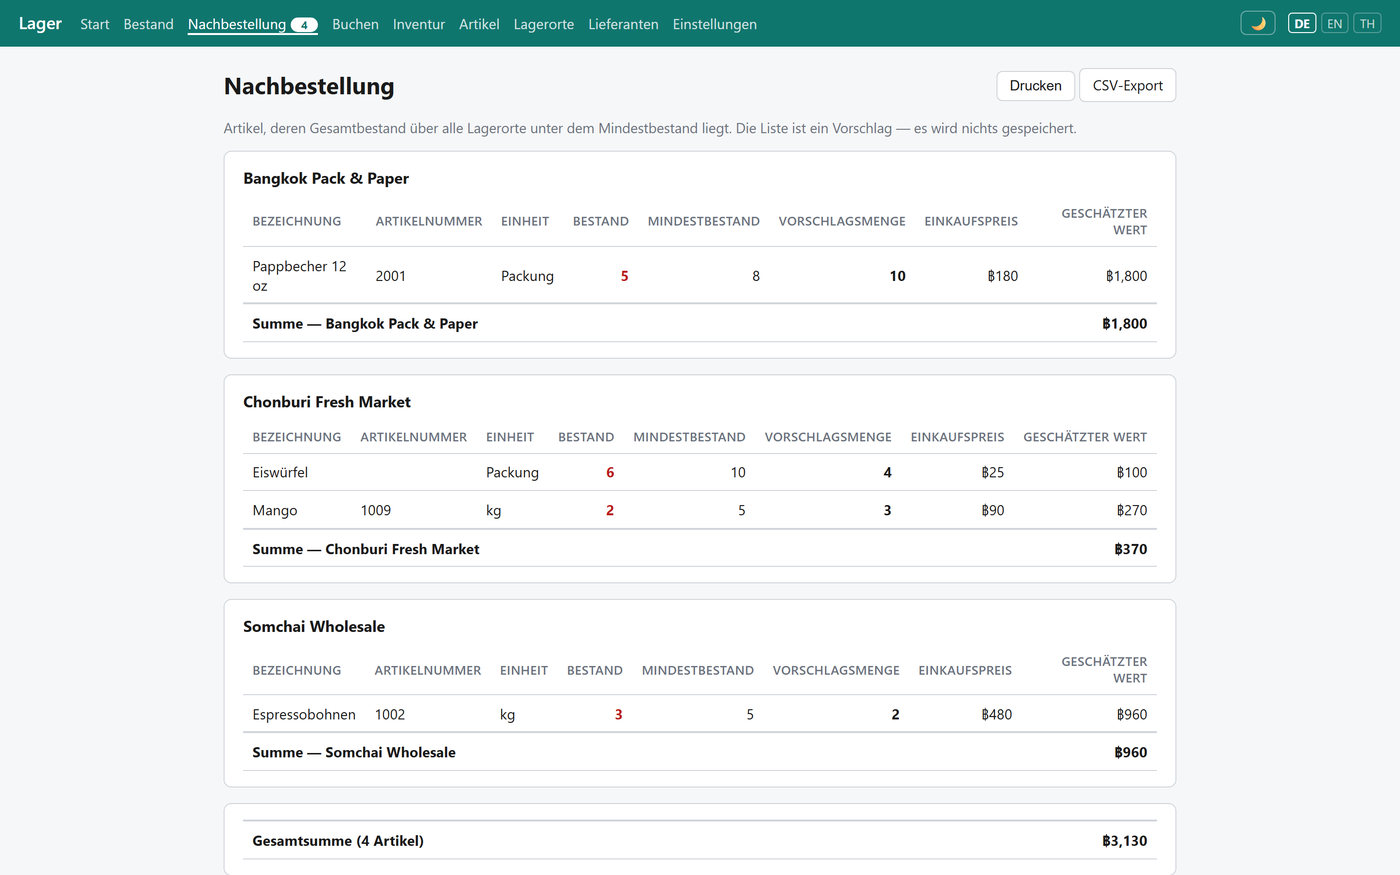Select the DE language option
Screen dimensions: 1400x875
pos(1302,23)
